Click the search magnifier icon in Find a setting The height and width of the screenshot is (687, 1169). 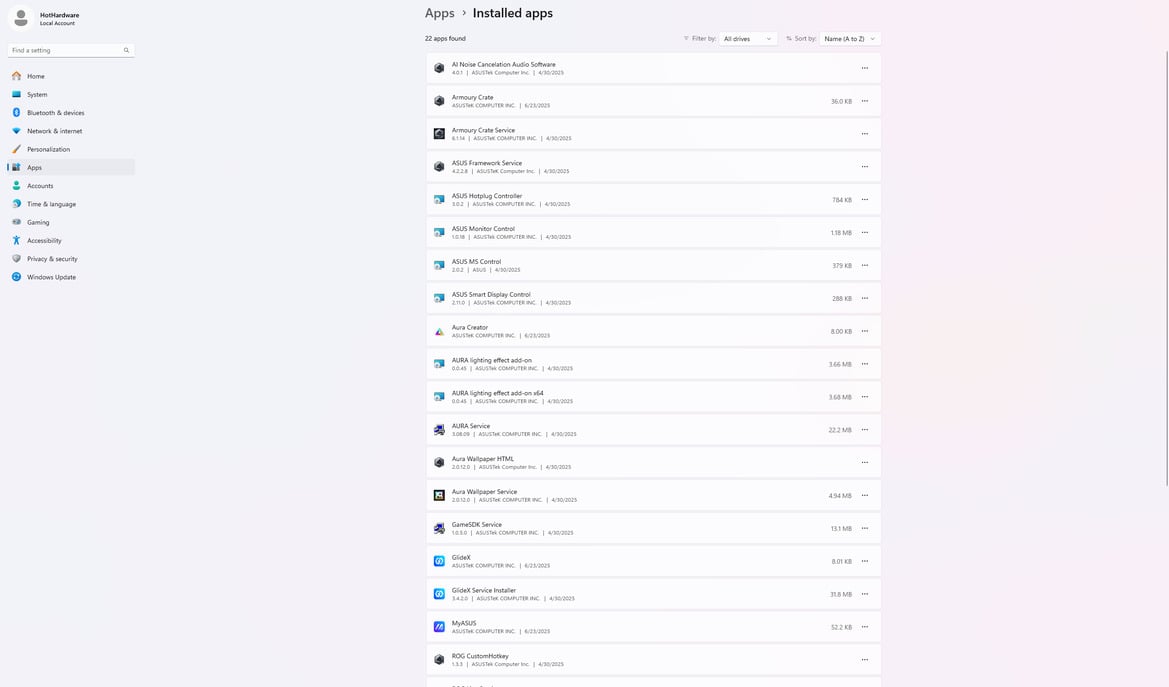click(126, 50)
